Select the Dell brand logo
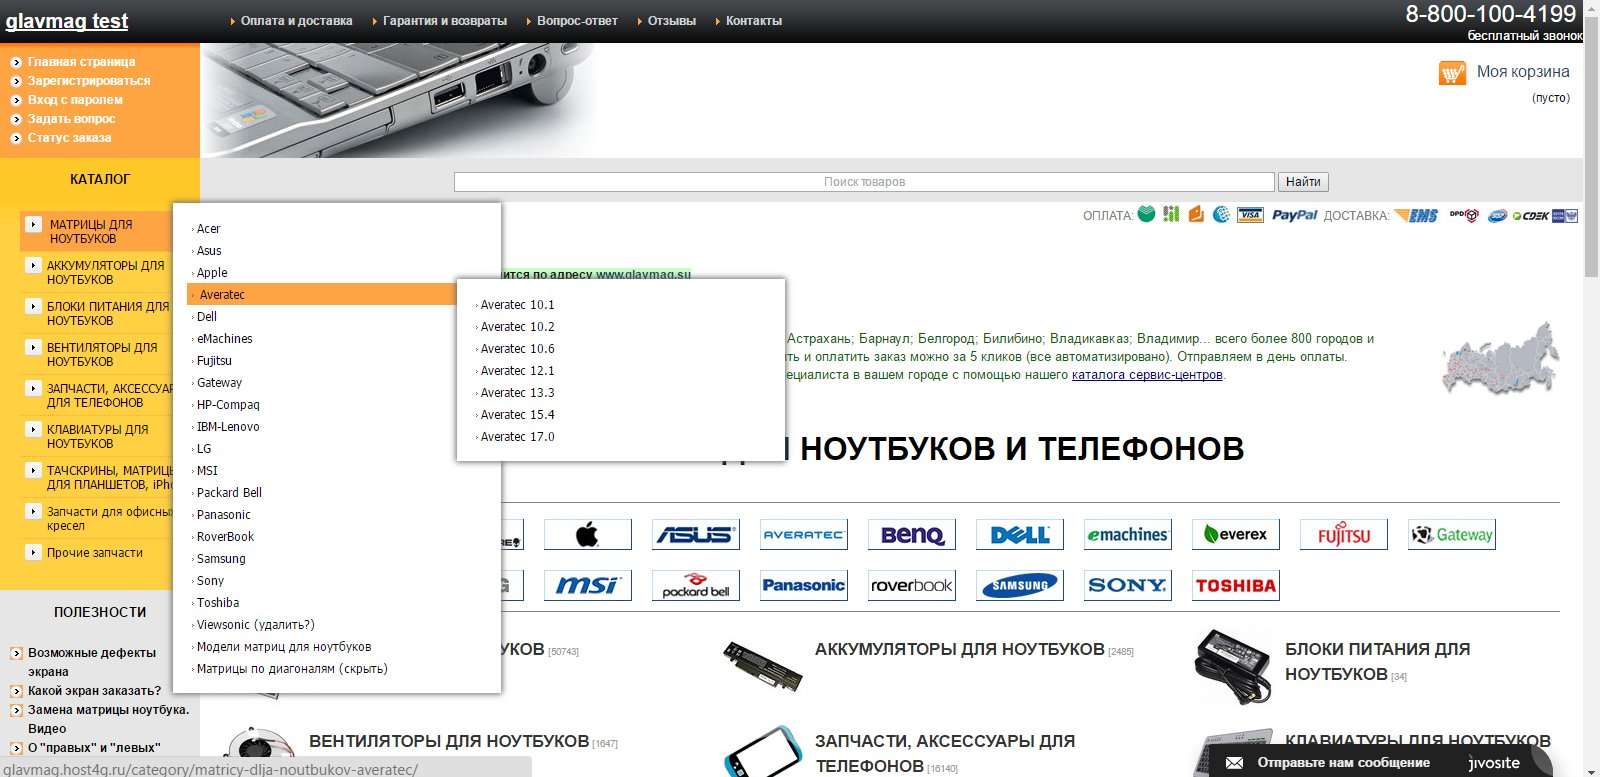 click(x=1020, y=535)
